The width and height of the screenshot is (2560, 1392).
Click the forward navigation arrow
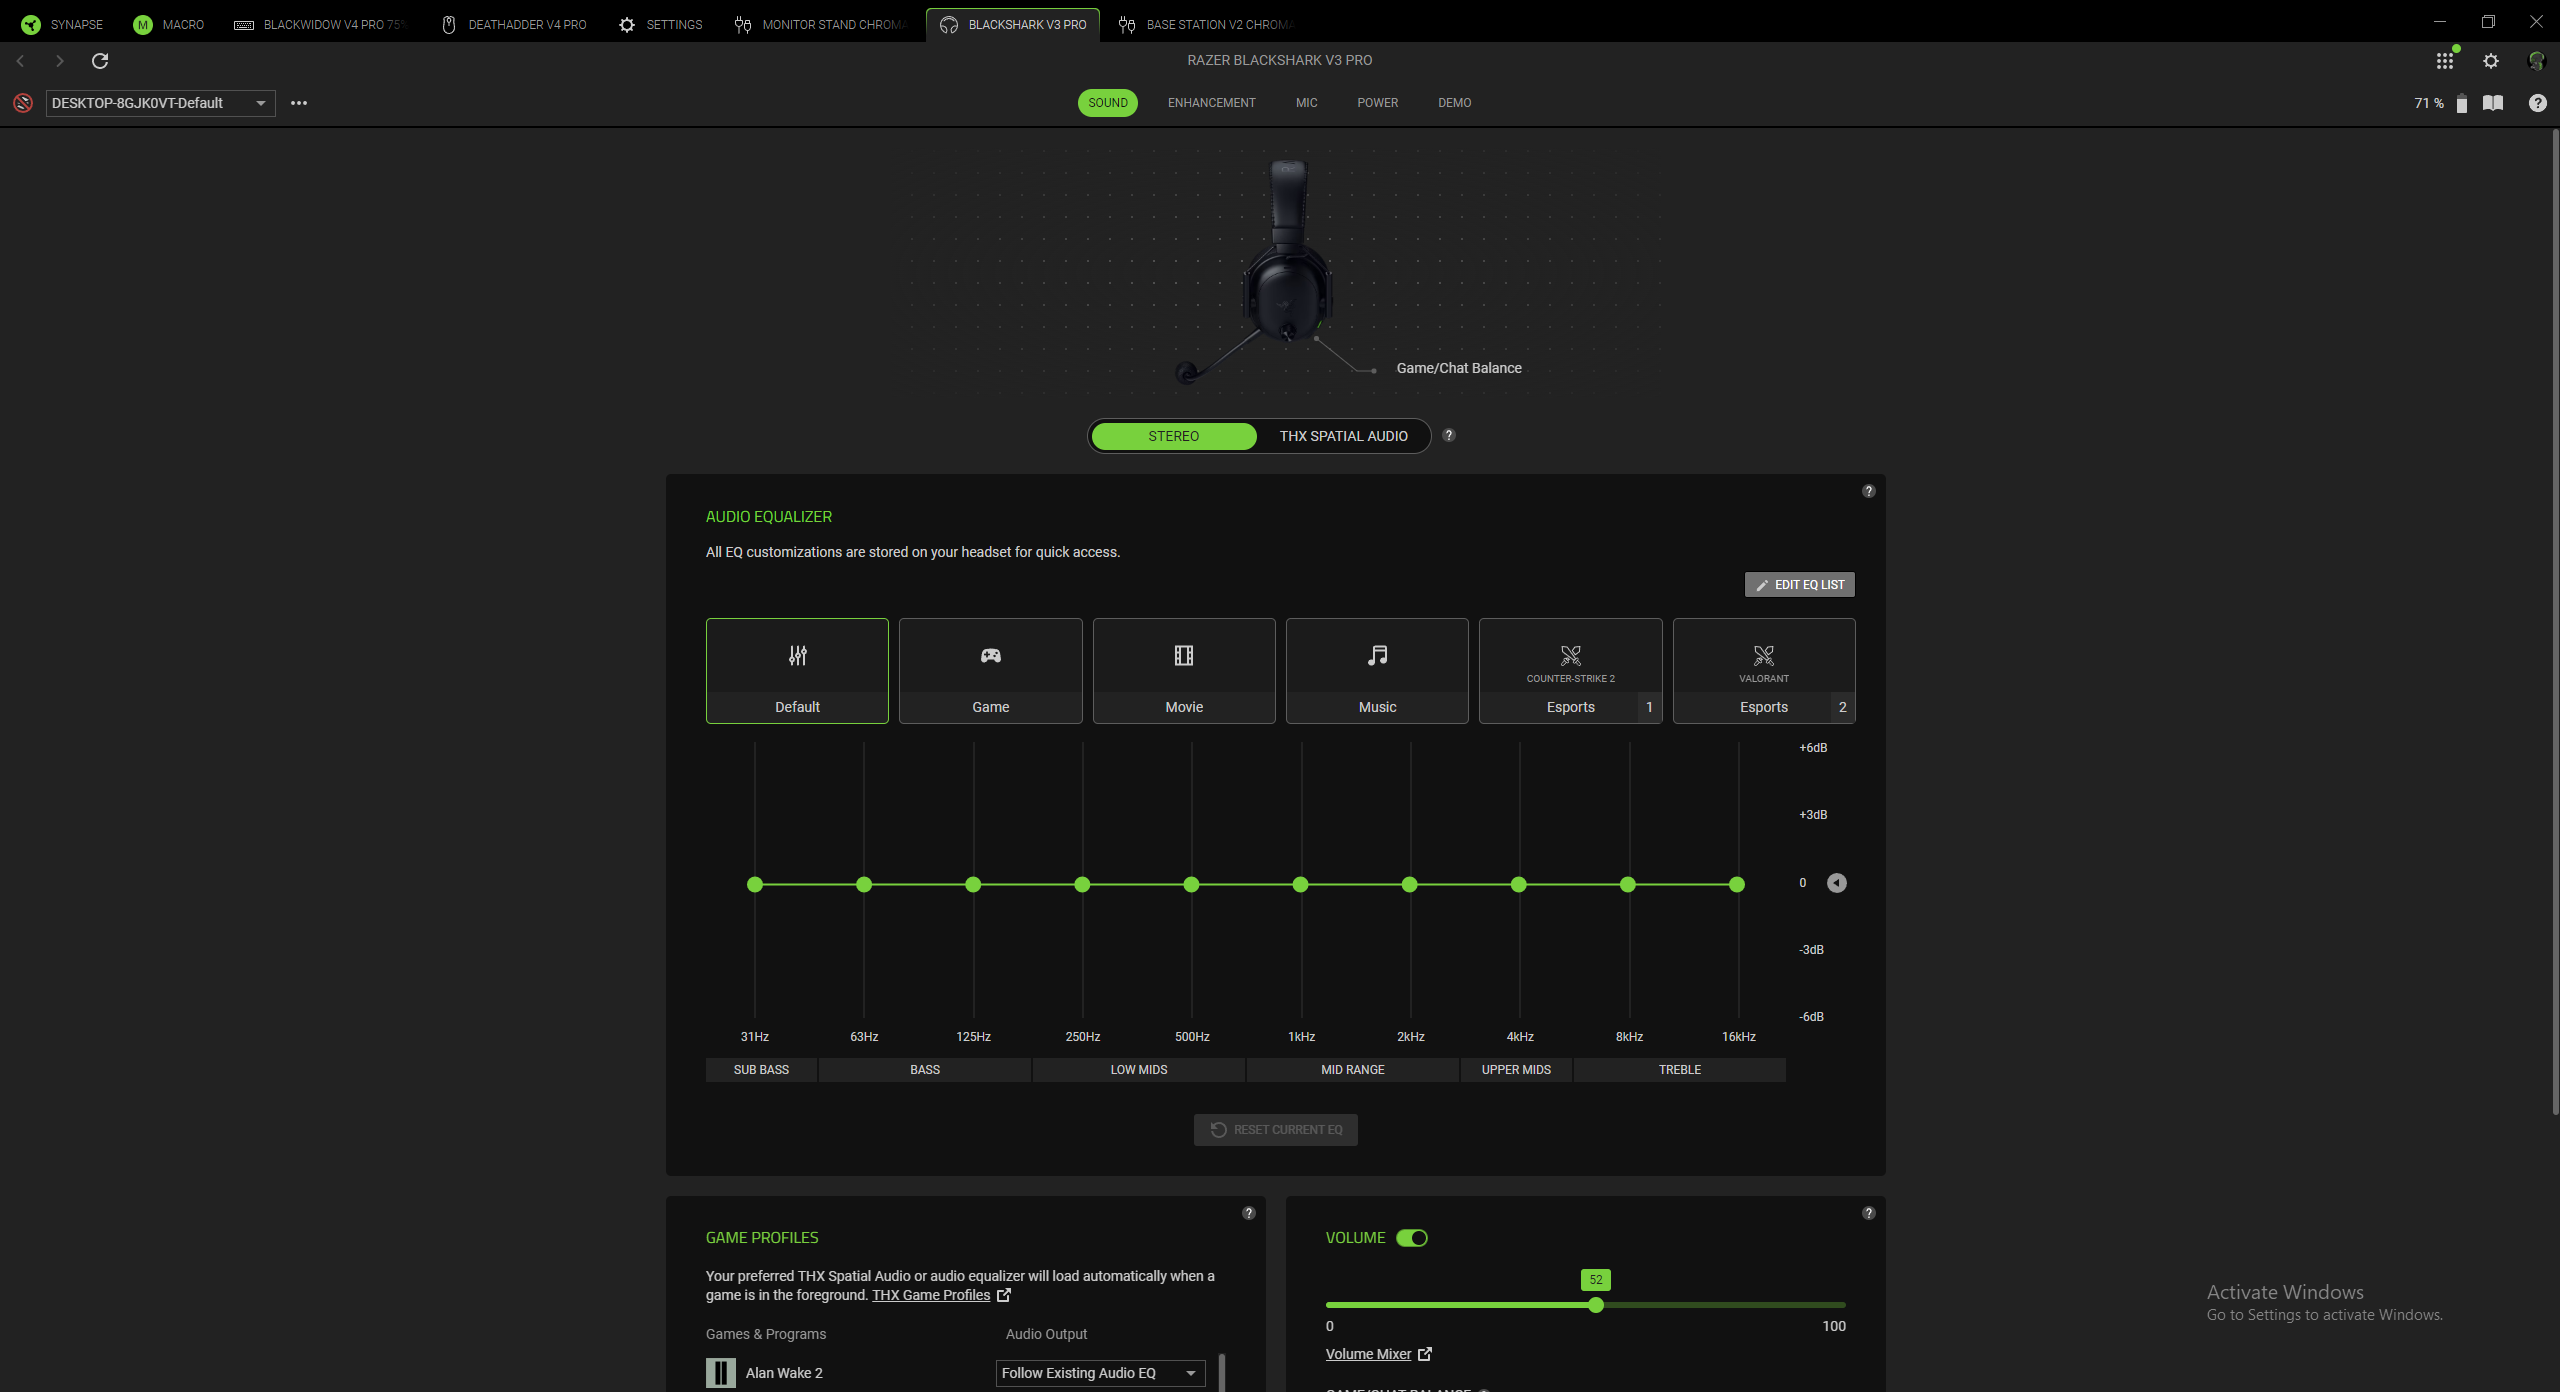(x=60, y=61)
